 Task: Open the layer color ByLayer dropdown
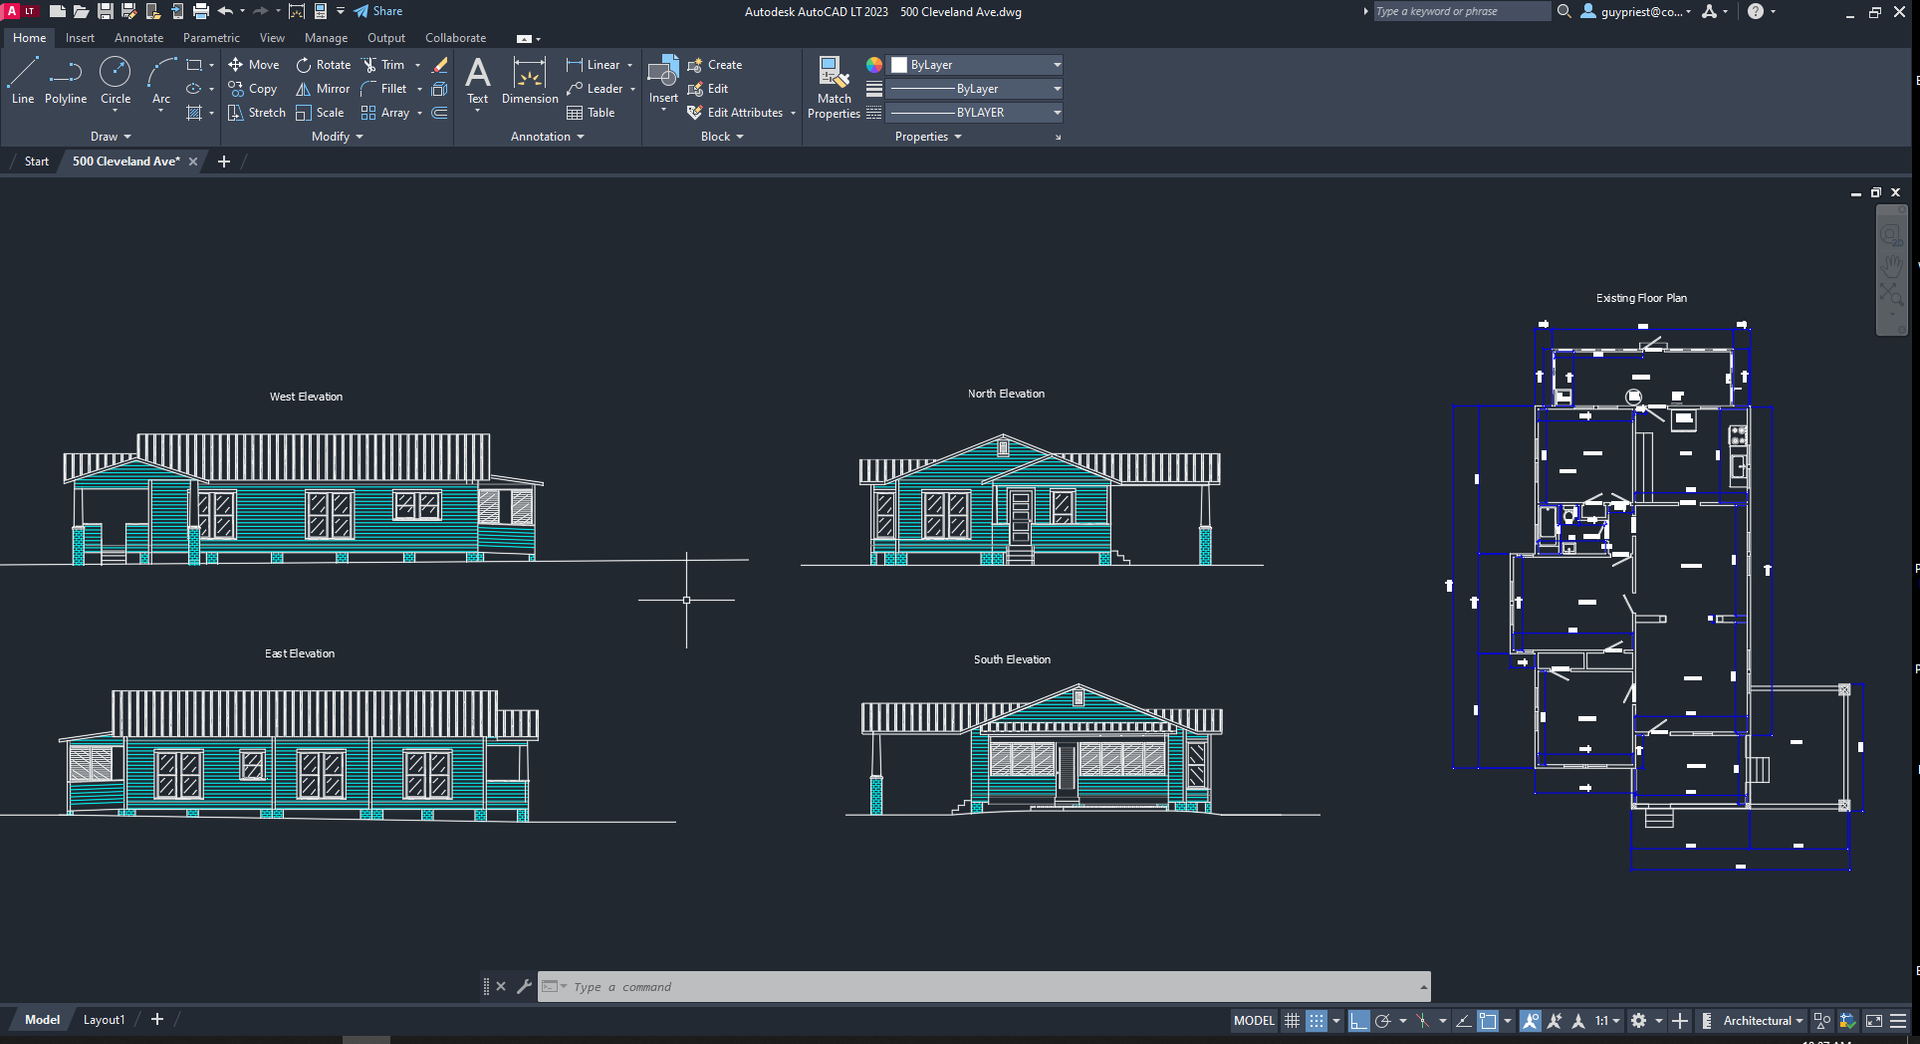pos(976,65)
